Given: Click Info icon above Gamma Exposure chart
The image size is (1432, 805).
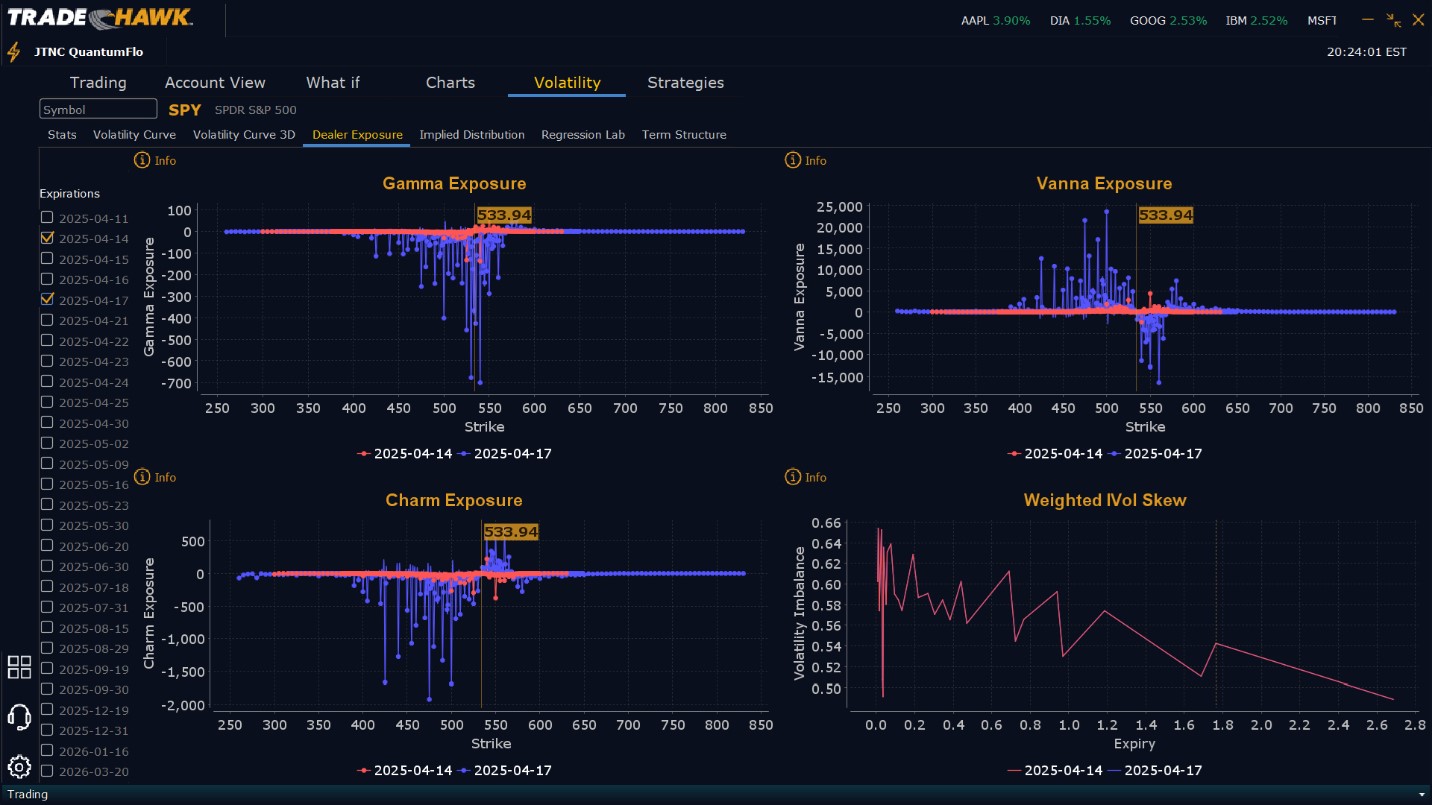Looking at the screenshot, I should tap(142, 160).
